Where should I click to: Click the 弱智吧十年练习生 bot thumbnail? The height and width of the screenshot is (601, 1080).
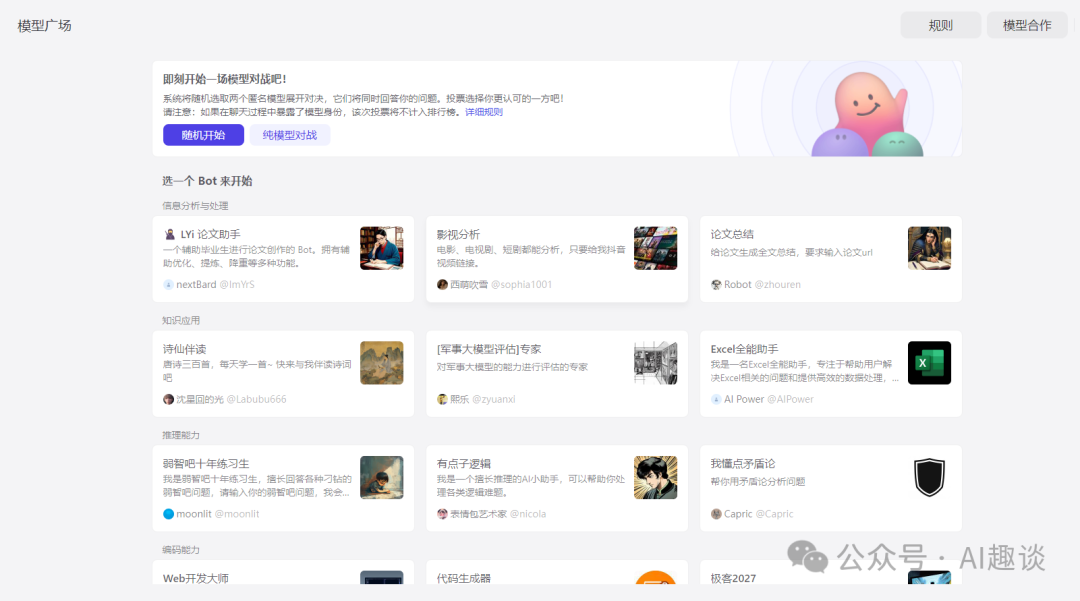(381, 478)
